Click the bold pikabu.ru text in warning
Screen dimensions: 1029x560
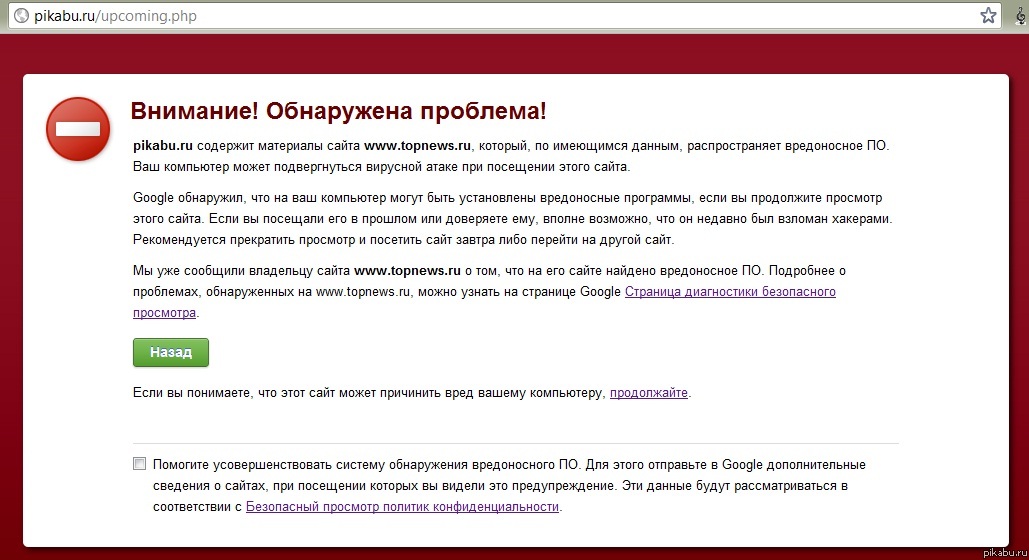tap(163, 146)
